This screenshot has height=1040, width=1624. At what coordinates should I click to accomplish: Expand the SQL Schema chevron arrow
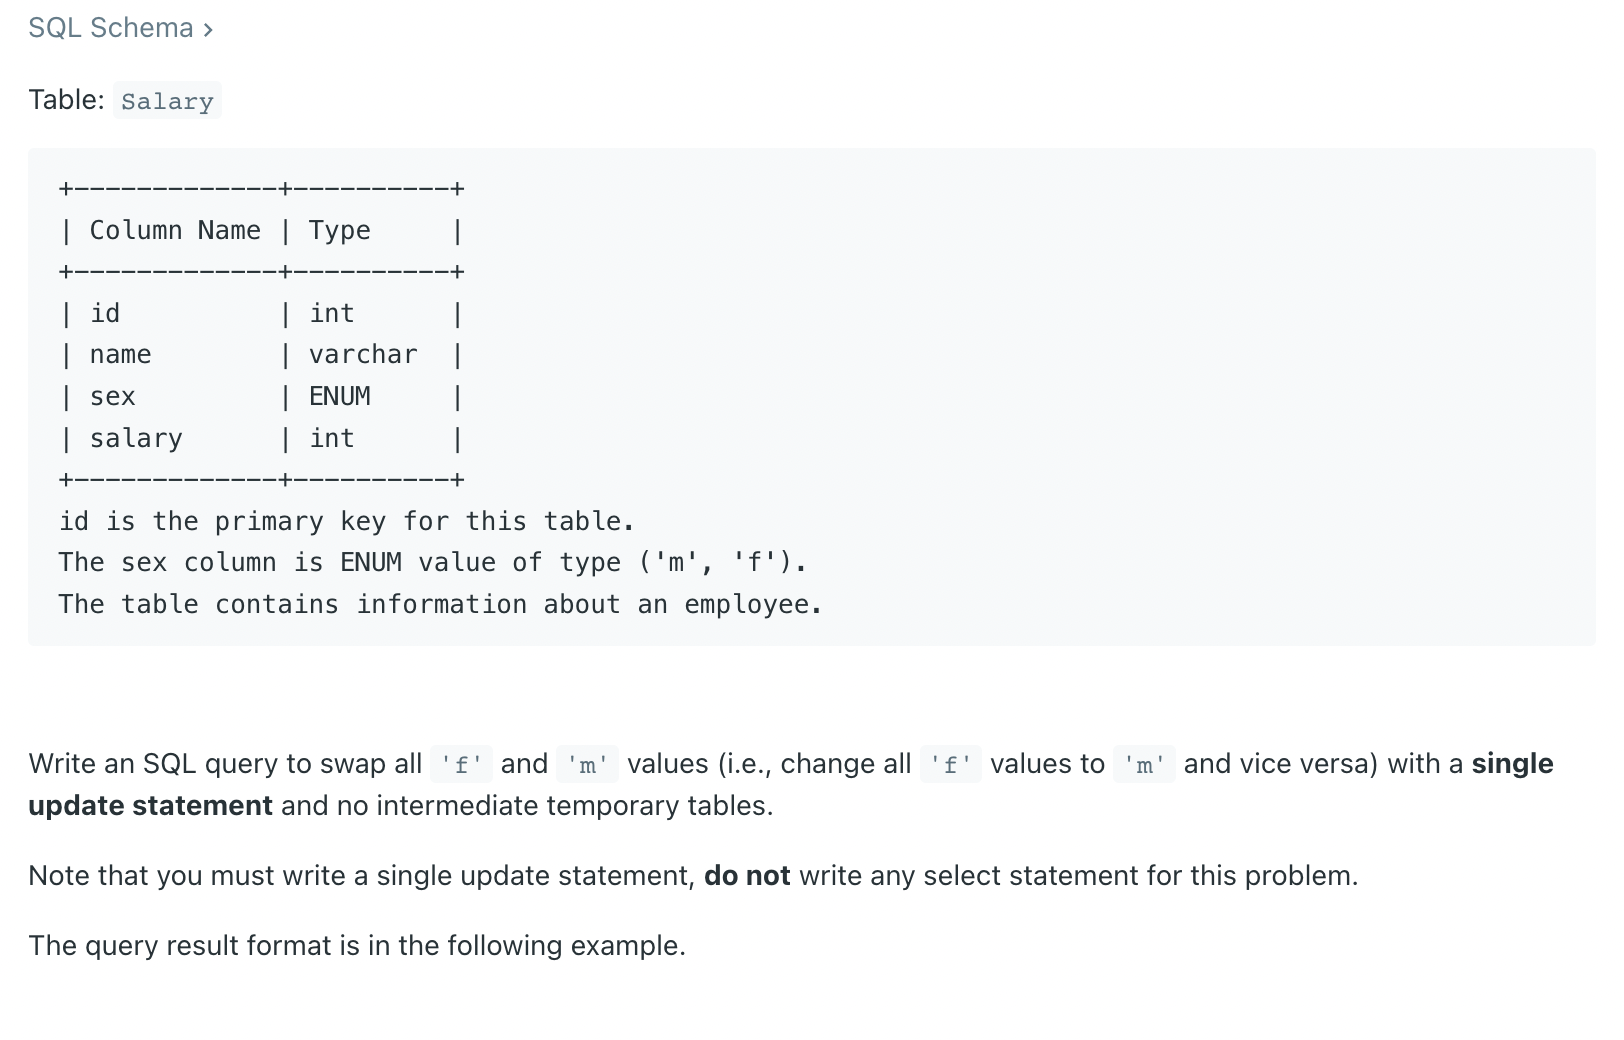(208, 30)
